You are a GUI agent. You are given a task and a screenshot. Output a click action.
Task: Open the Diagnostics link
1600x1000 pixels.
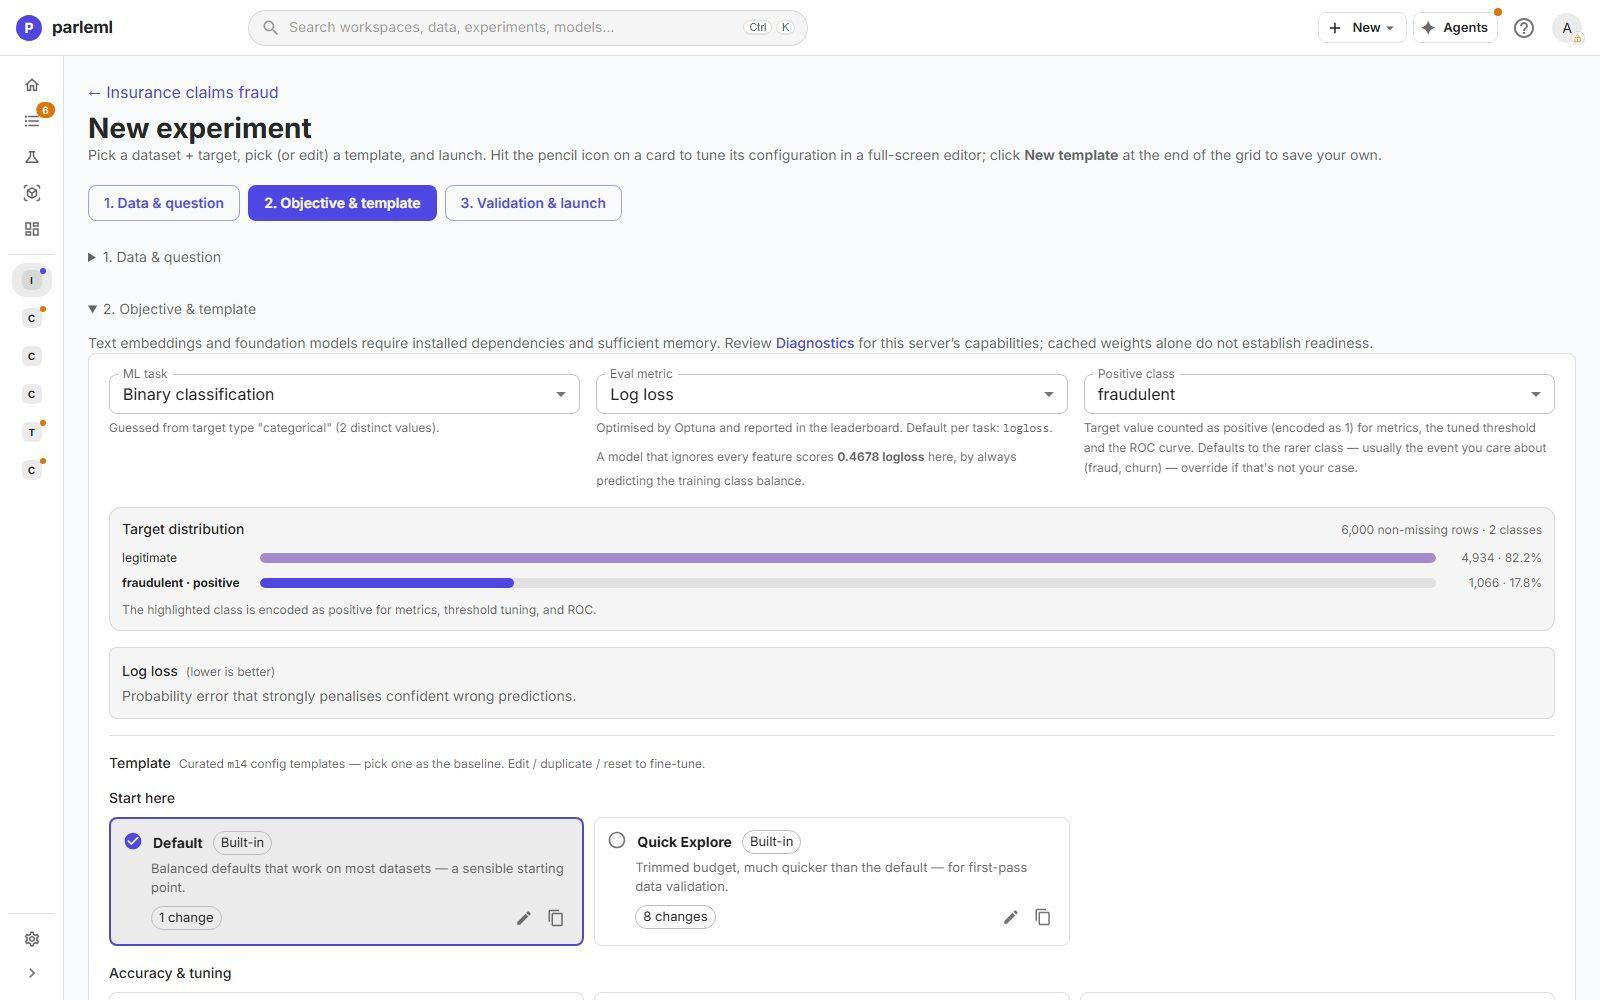pos(815,343)
